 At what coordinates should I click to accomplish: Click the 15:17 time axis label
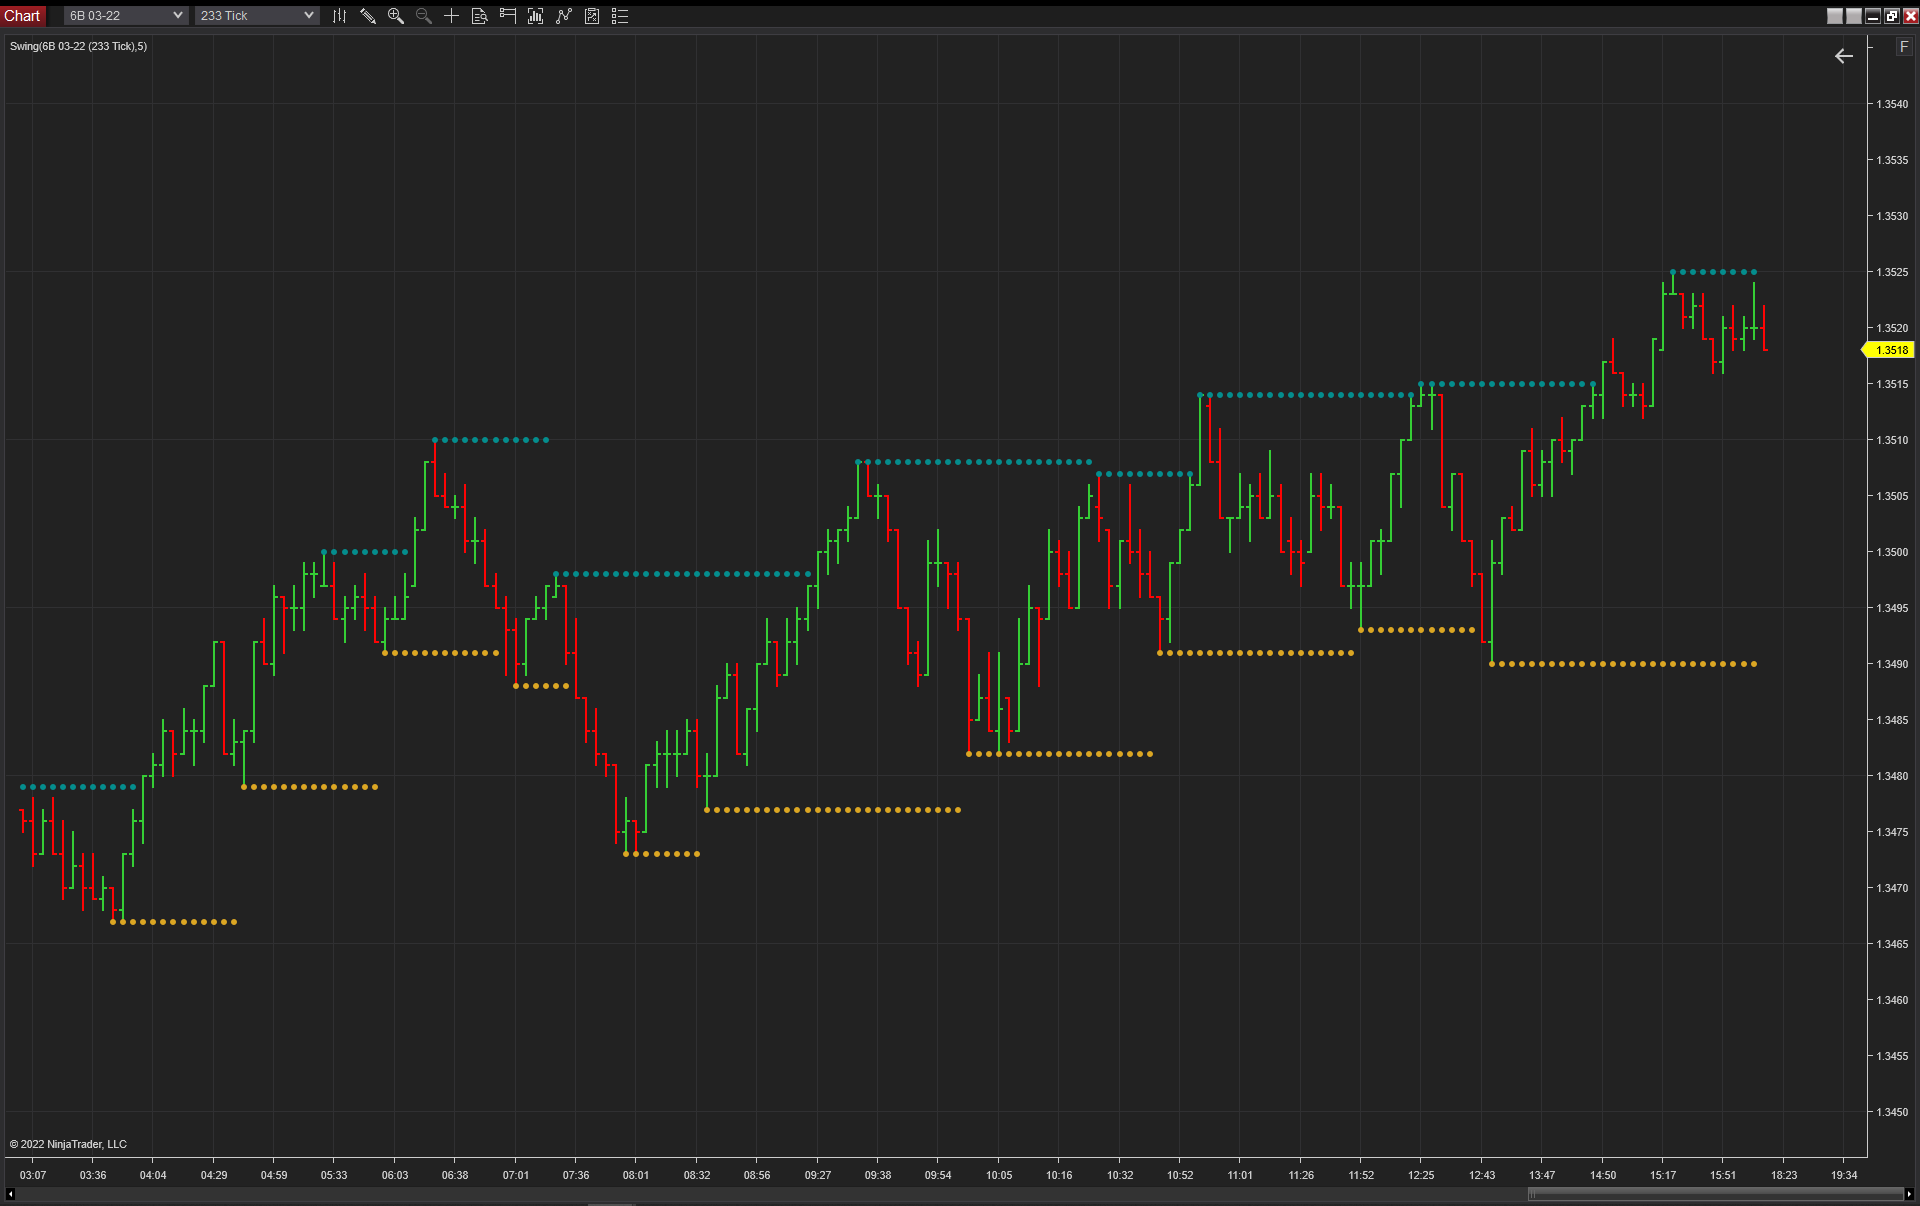(x=1663, y=1175)
